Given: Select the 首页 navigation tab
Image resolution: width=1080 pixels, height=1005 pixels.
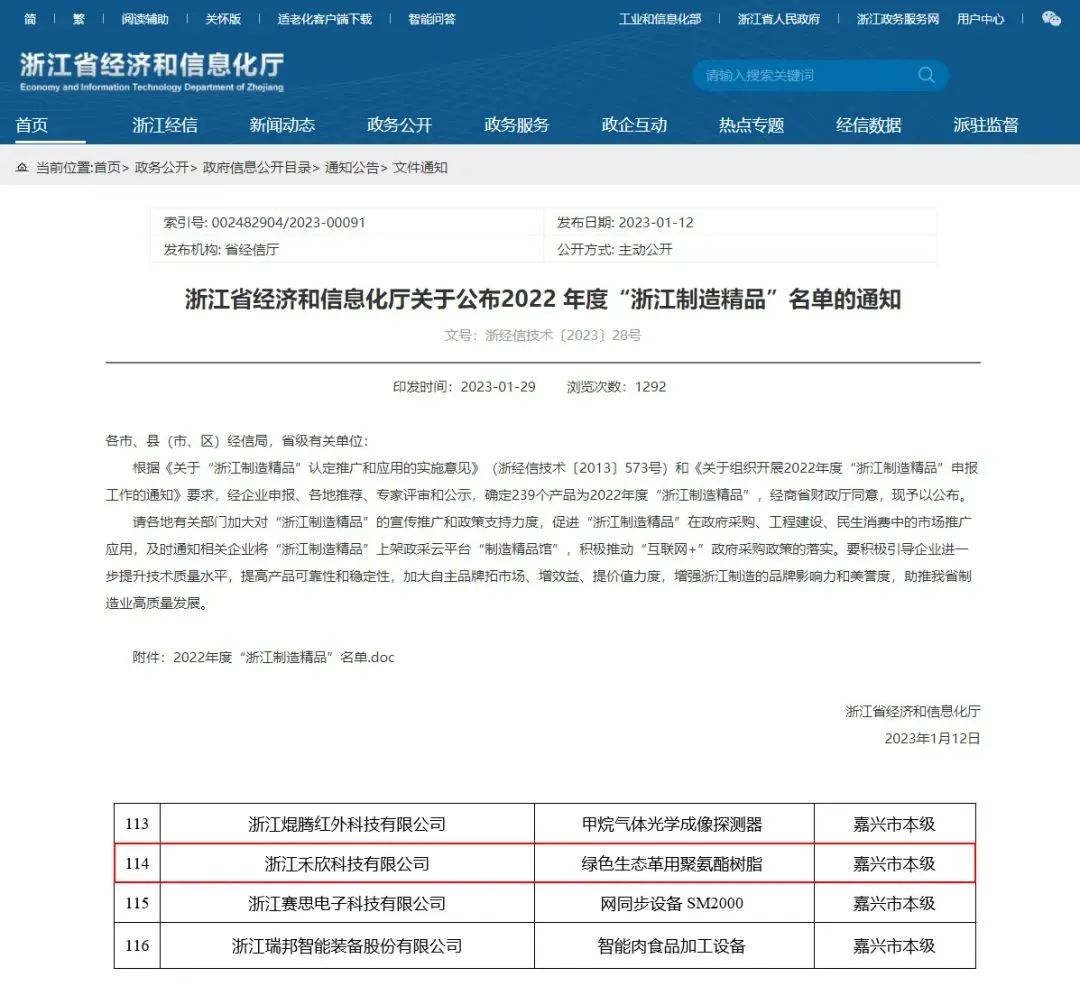Looking at the screenshot, I should click(x=32, y=125).
